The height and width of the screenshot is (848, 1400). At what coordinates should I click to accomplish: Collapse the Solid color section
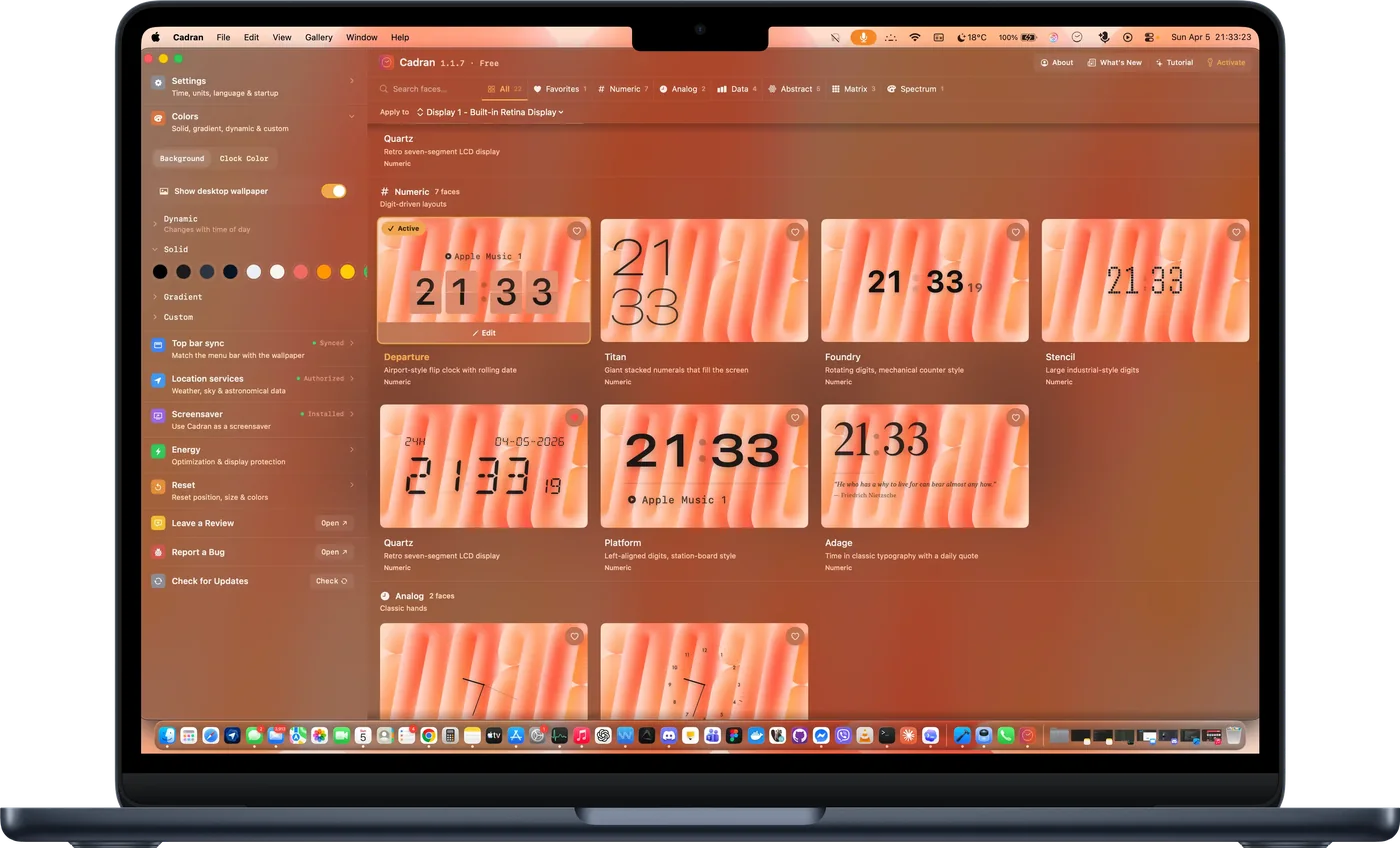pyautogui.click(x=155, y=250)
